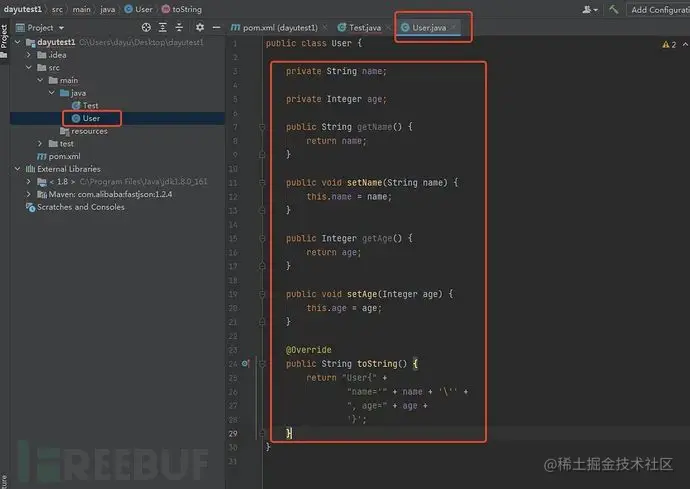Click src in breadcrumb bar

click(x=57, y=9)
